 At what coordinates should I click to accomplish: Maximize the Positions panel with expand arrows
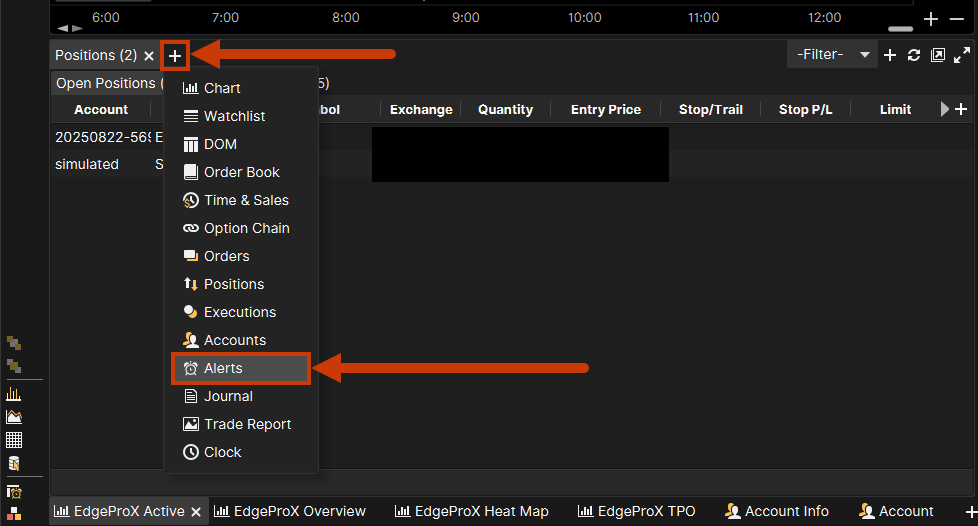coord(962,55)
